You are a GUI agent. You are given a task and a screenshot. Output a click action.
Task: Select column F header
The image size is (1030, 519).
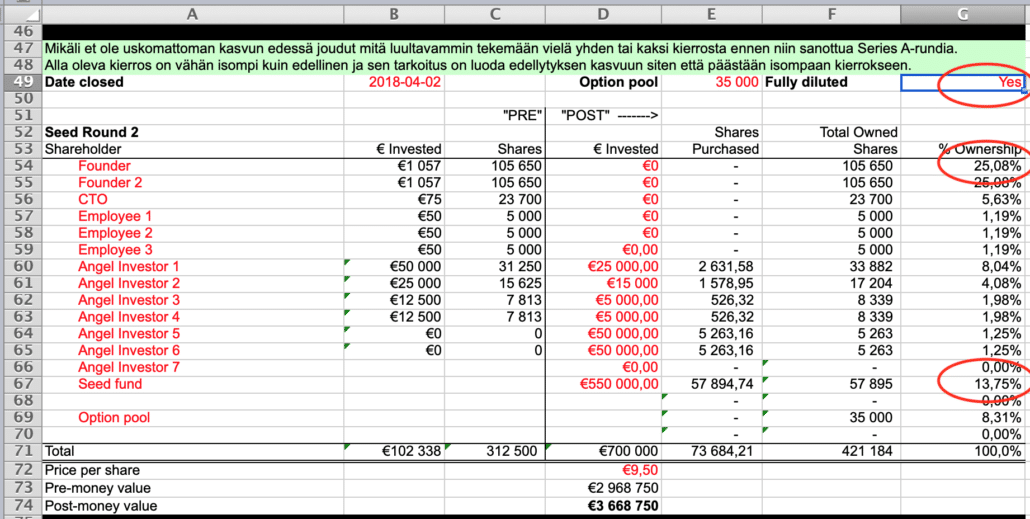click(832, 14)
